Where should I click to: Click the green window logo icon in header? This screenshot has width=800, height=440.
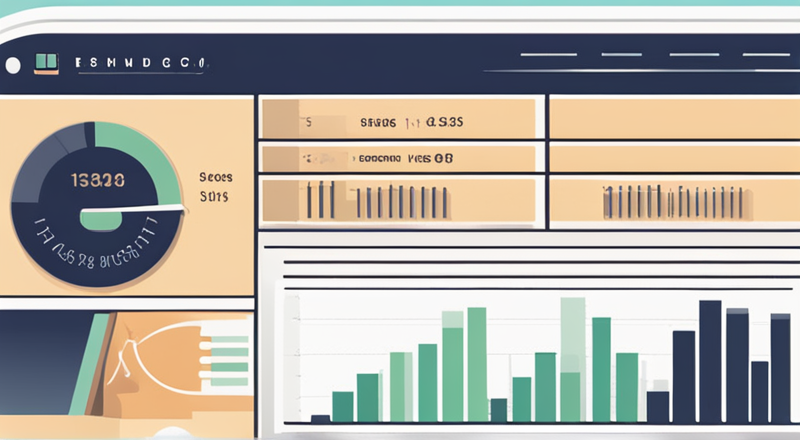click(x=46, y=63)
